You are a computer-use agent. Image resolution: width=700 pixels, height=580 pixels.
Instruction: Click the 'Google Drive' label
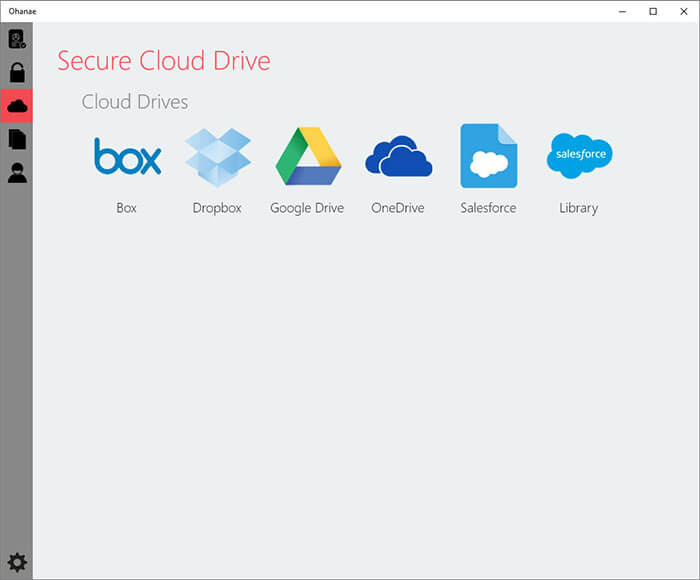tap(307, 208)
